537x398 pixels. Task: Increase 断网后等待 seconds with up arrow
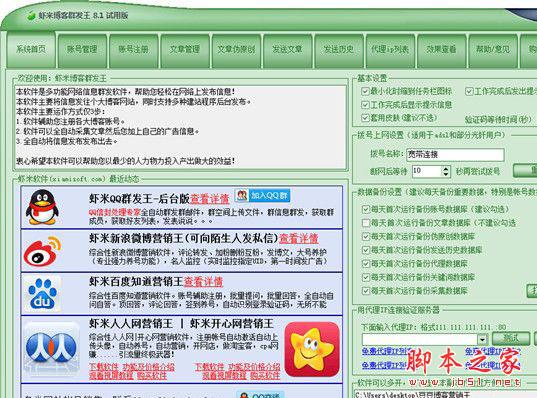tap(445, 169)
